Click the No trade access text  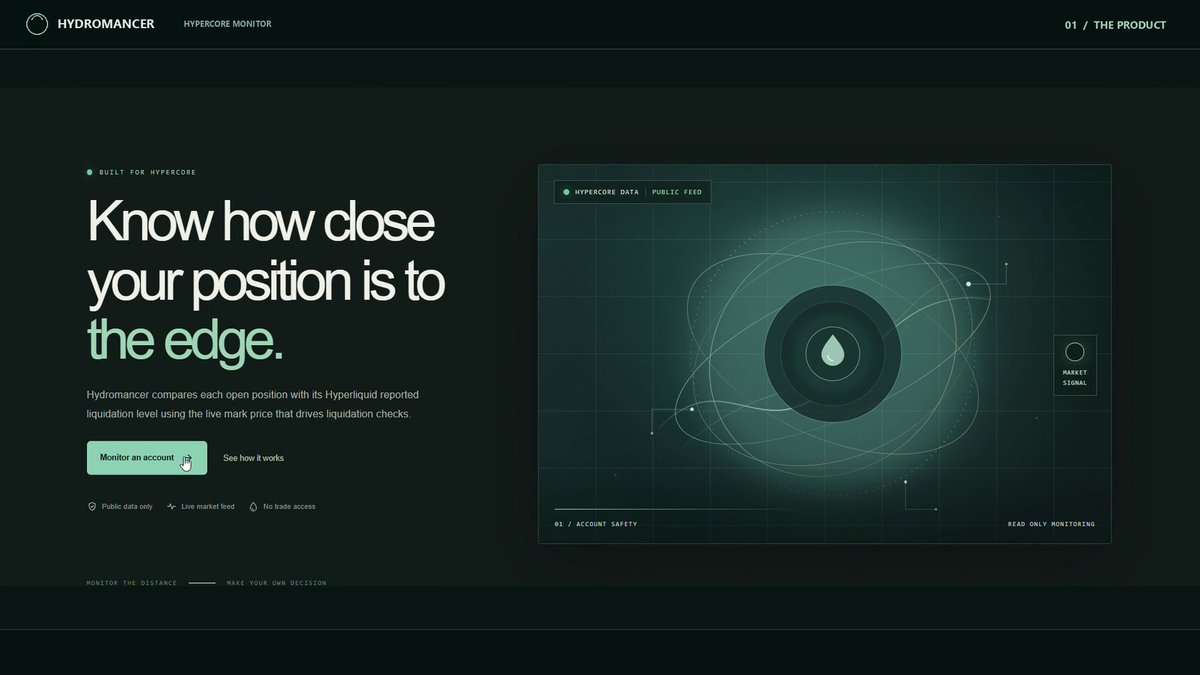coord(289,507)
